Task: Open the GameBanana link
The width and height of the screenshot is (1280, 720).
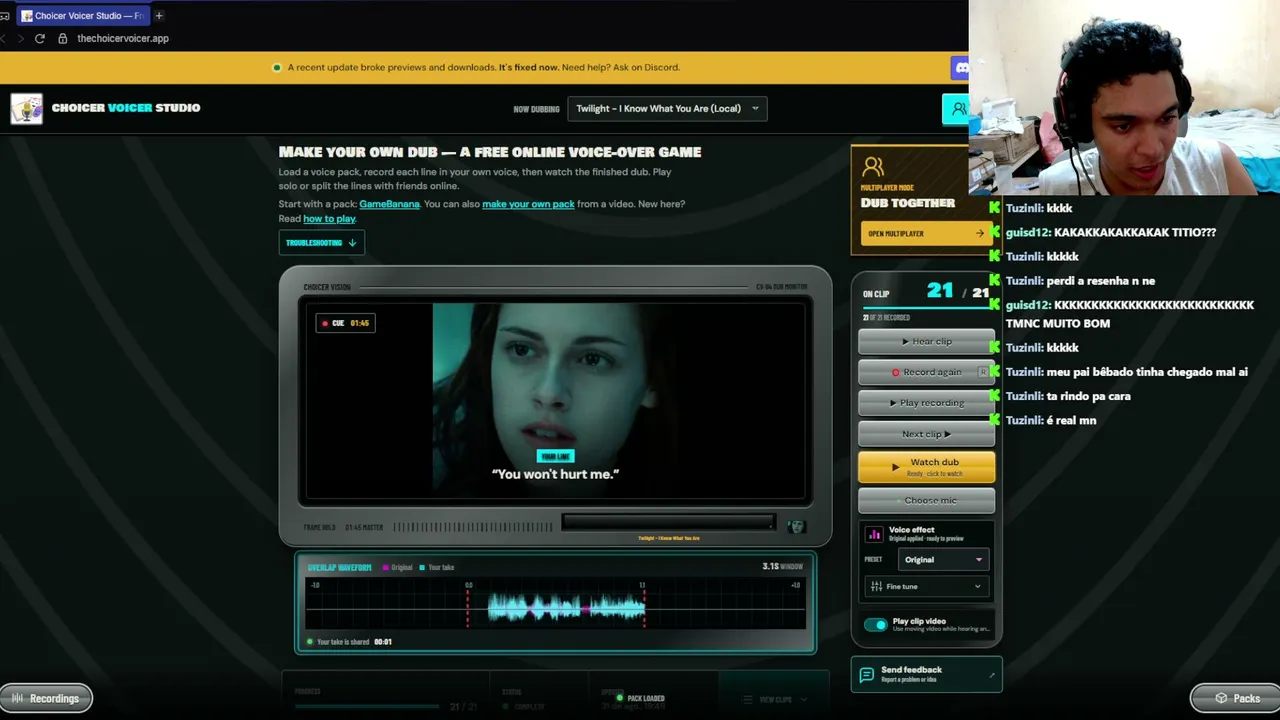Action: (x=390, y=204)
